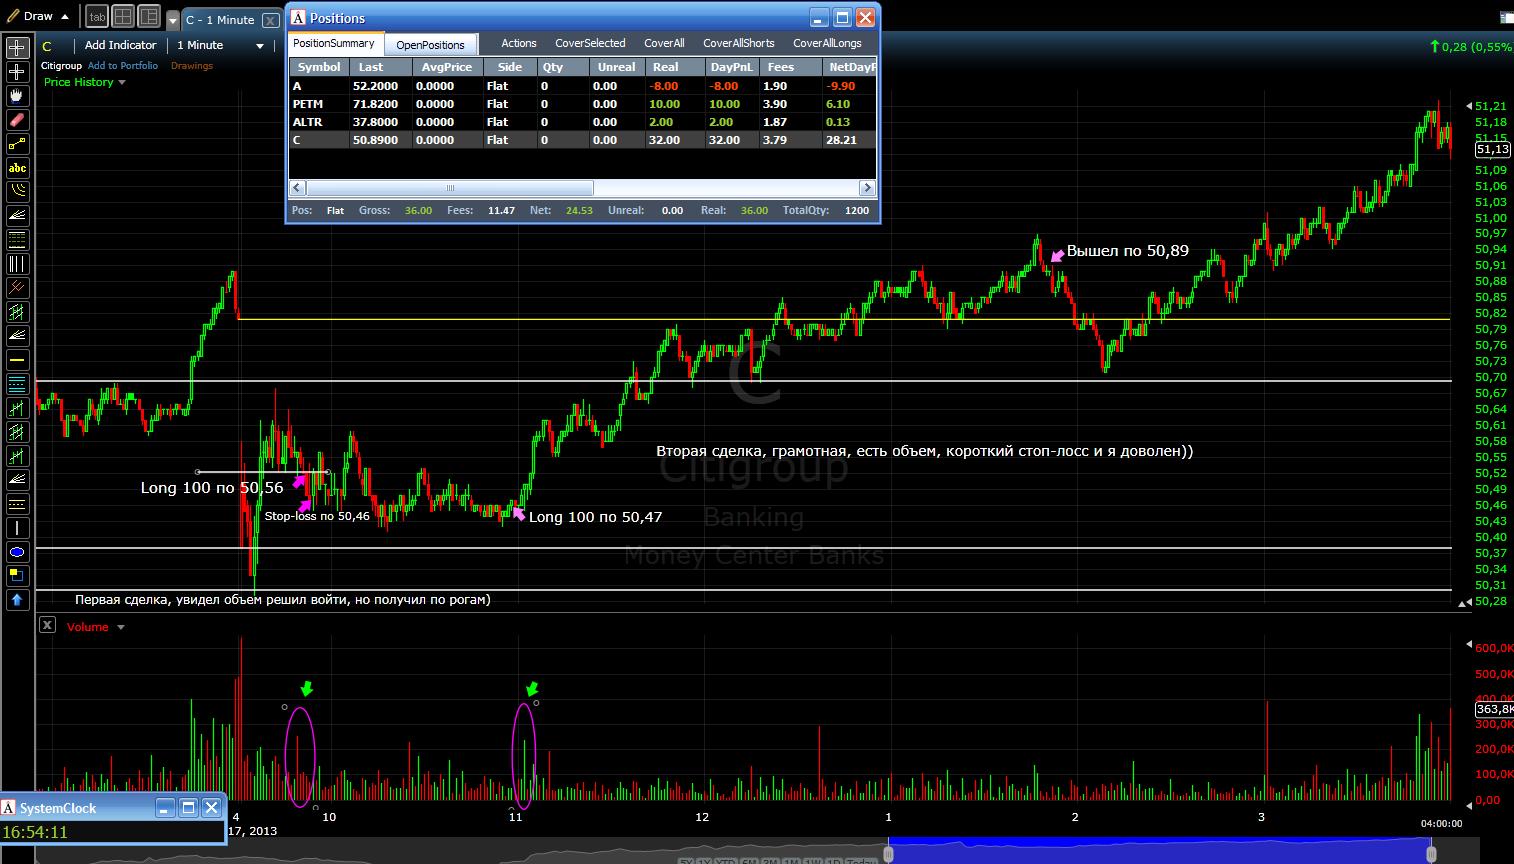
Task: Sort by the Fees column header
Action: coord(790,67)
